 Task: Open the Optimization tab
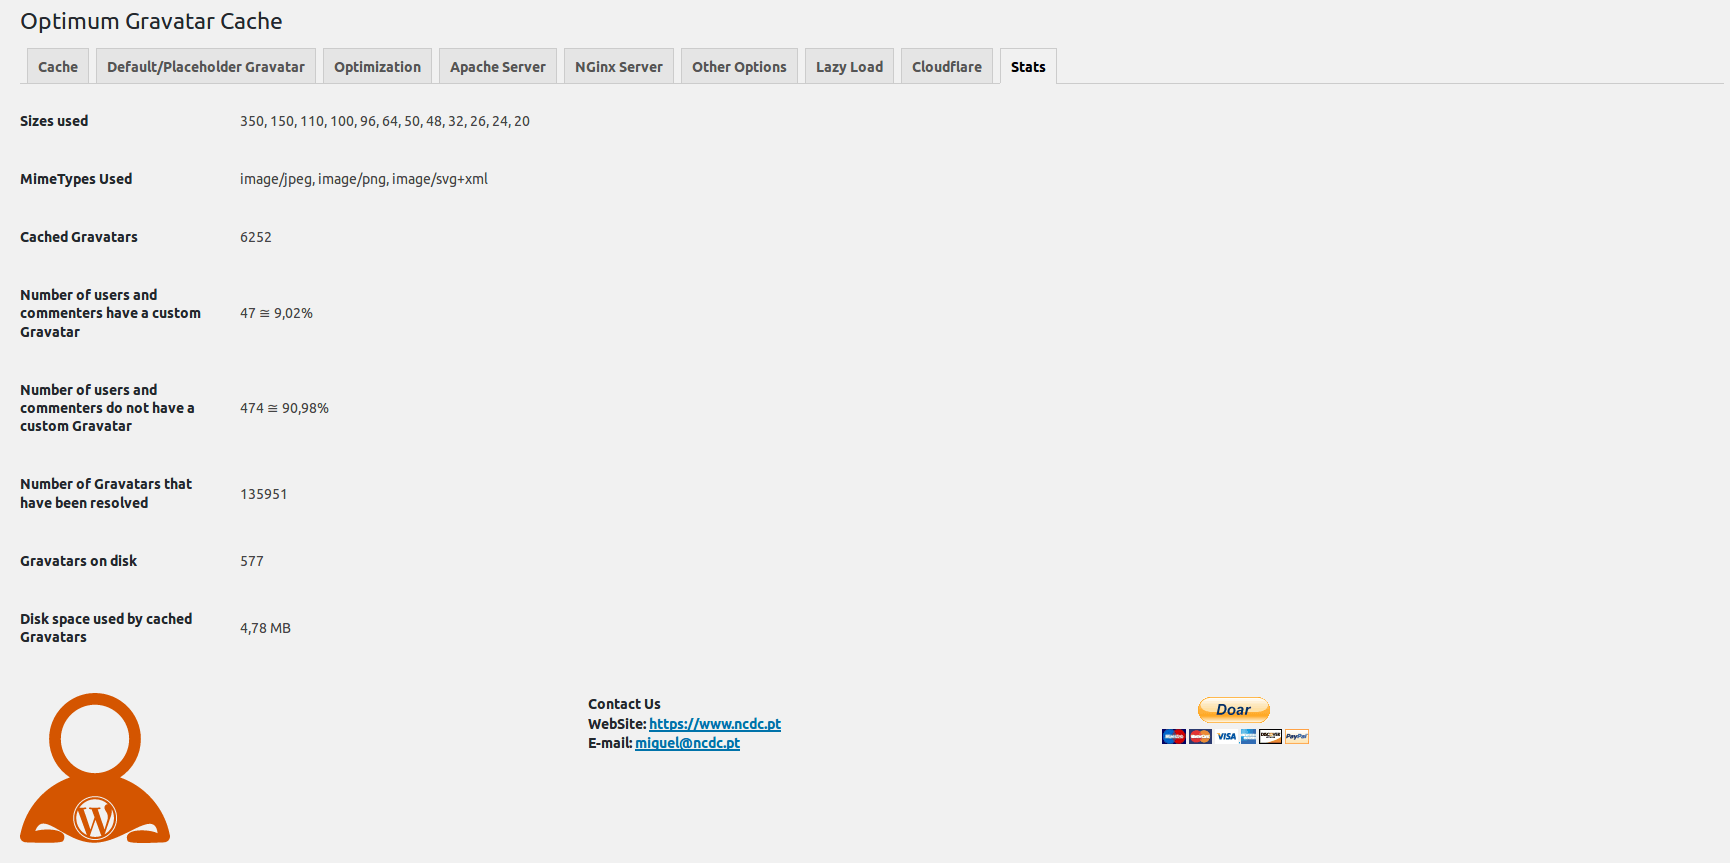(x=377, y=66)
